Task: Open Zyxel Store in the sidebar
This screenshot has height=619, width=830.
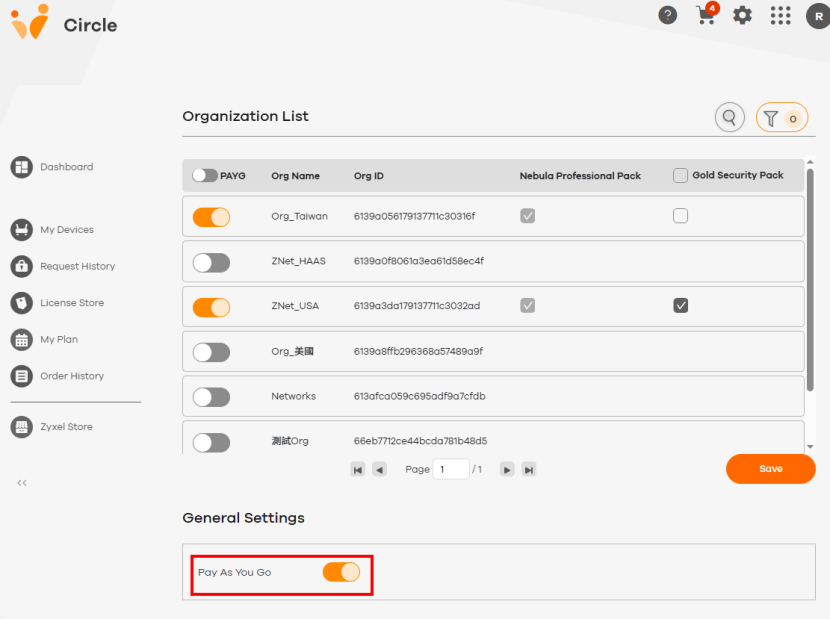Action: [66, 427]
